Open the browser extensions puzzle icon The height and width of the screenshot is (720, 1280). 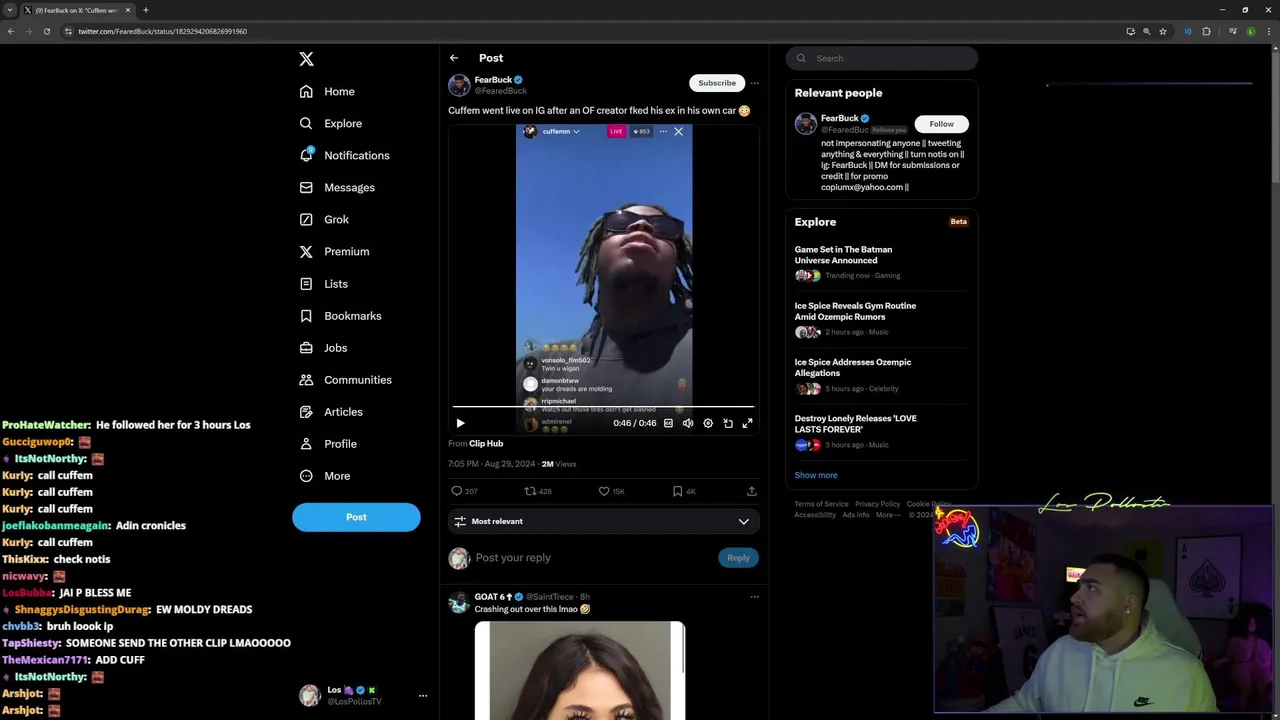pos(1206,31)
